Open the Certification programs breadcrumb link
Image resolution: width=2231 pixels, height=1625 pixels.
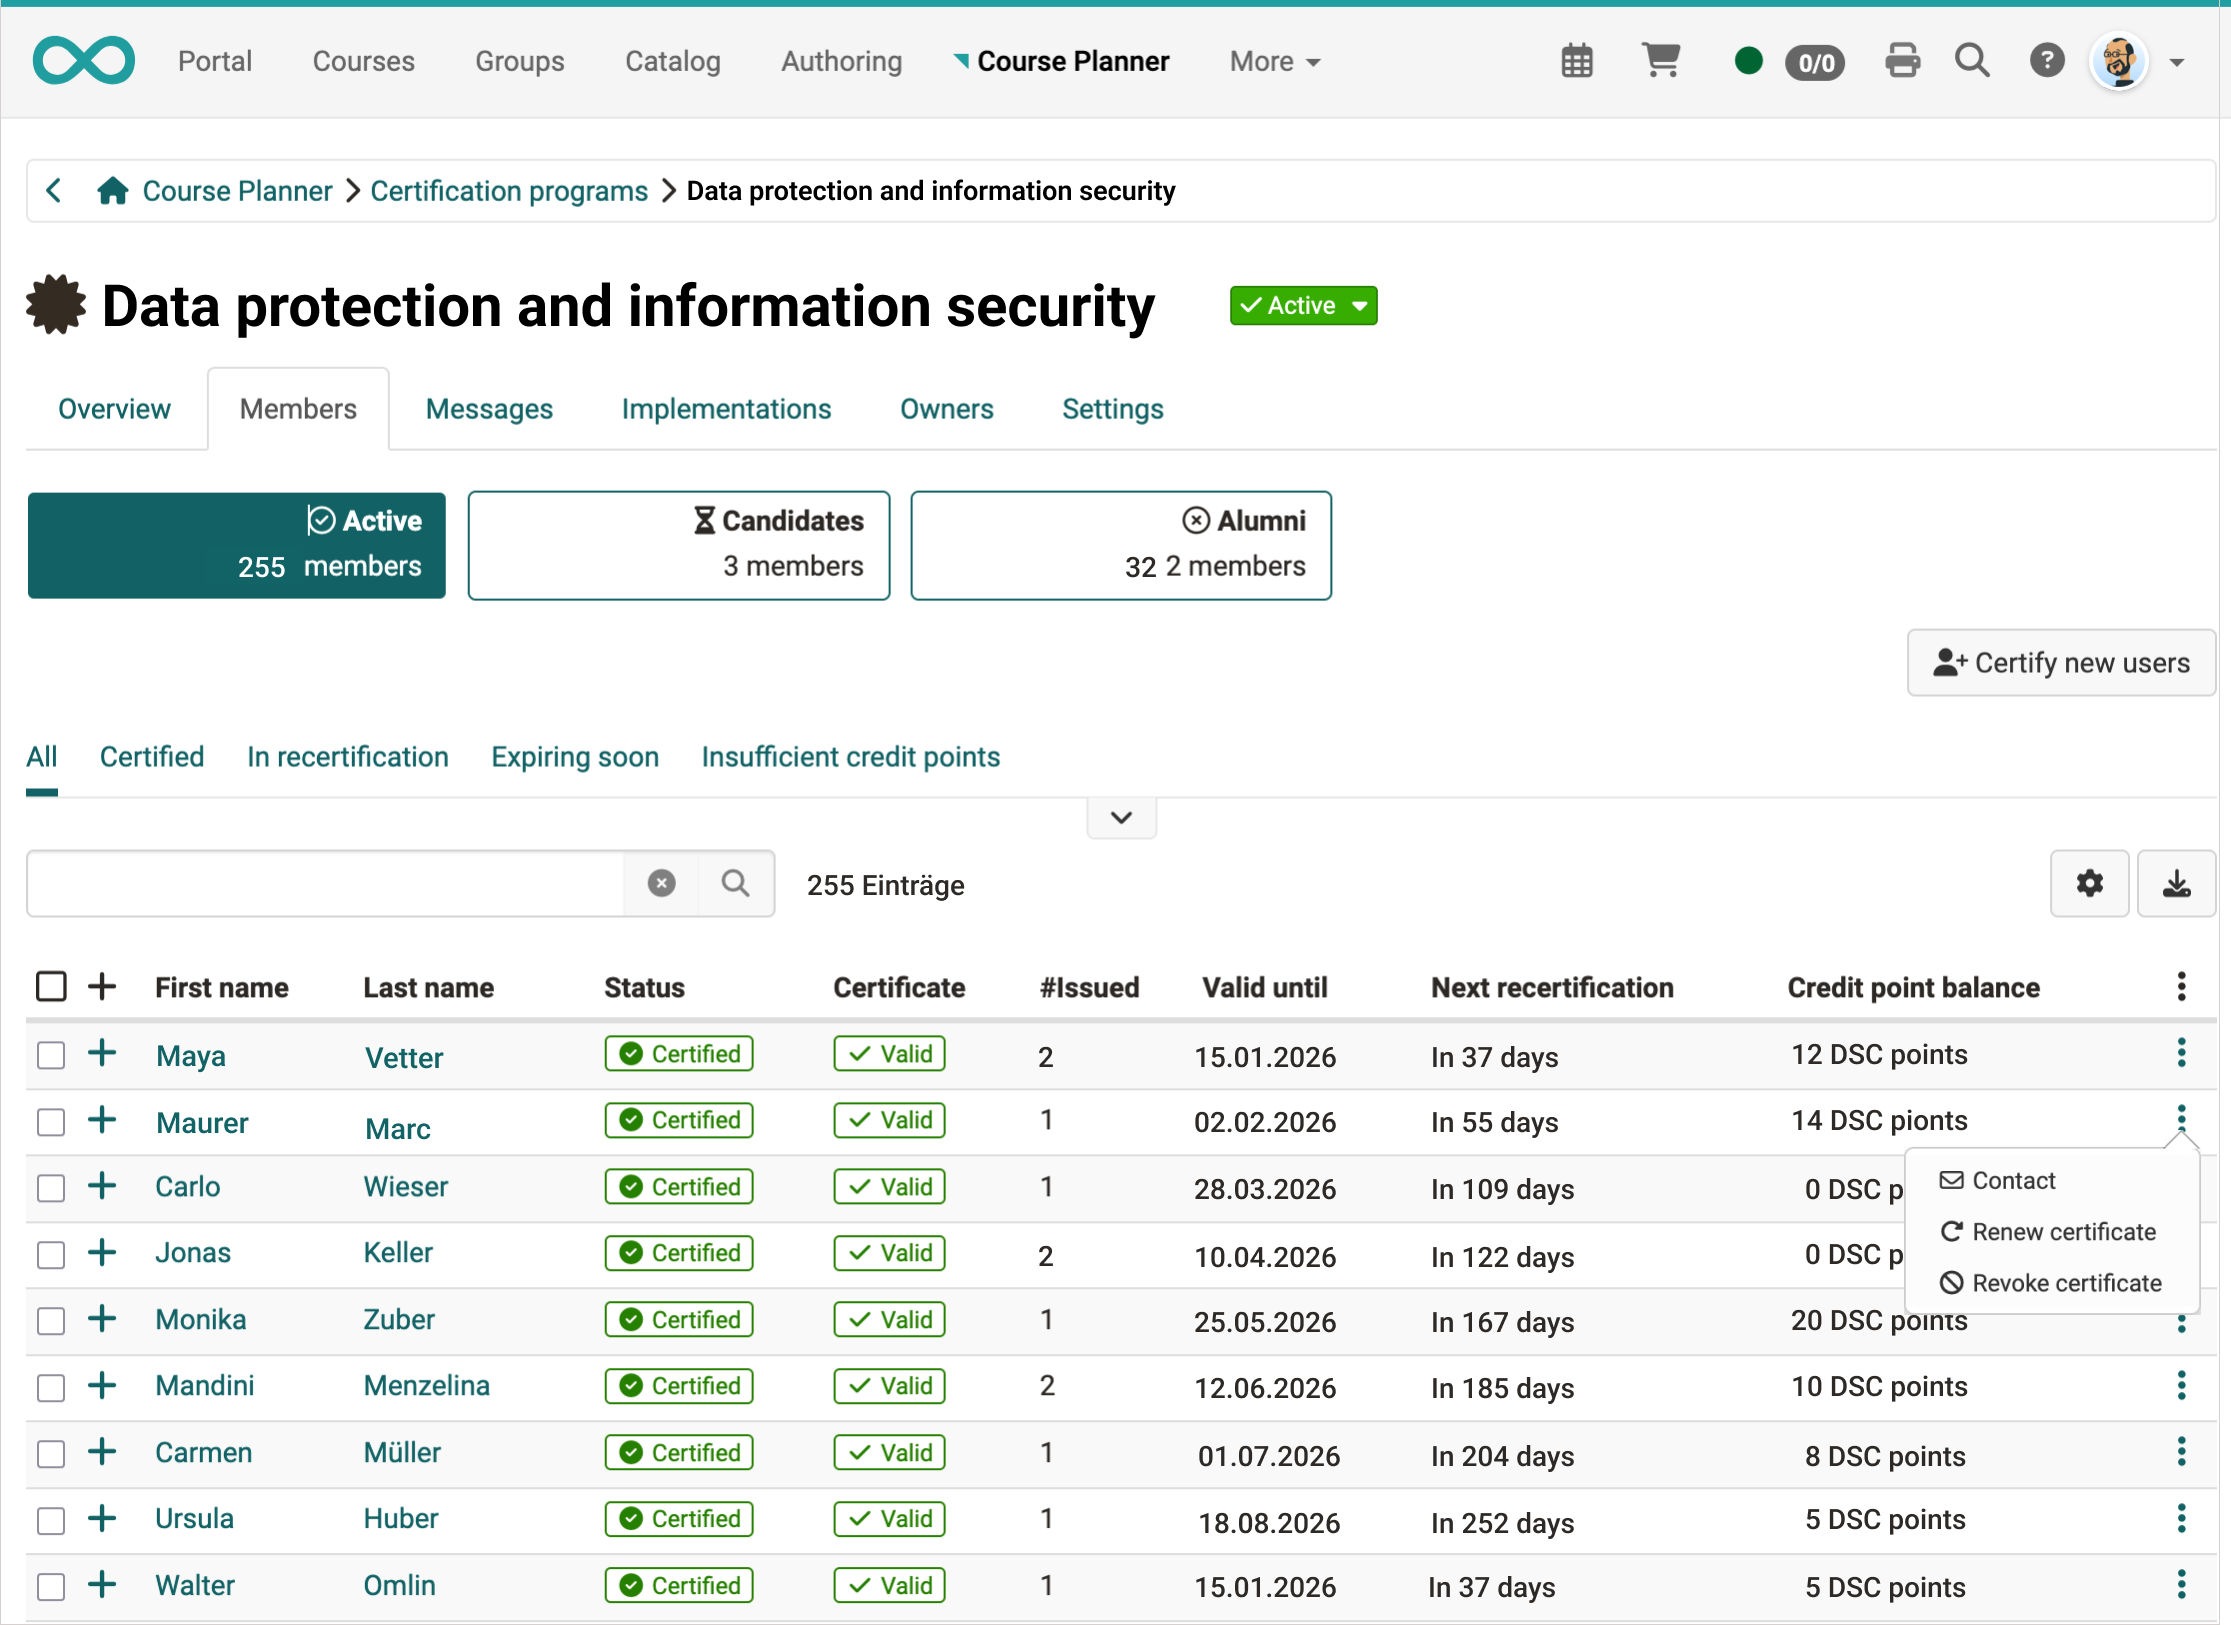coord(509,191)
